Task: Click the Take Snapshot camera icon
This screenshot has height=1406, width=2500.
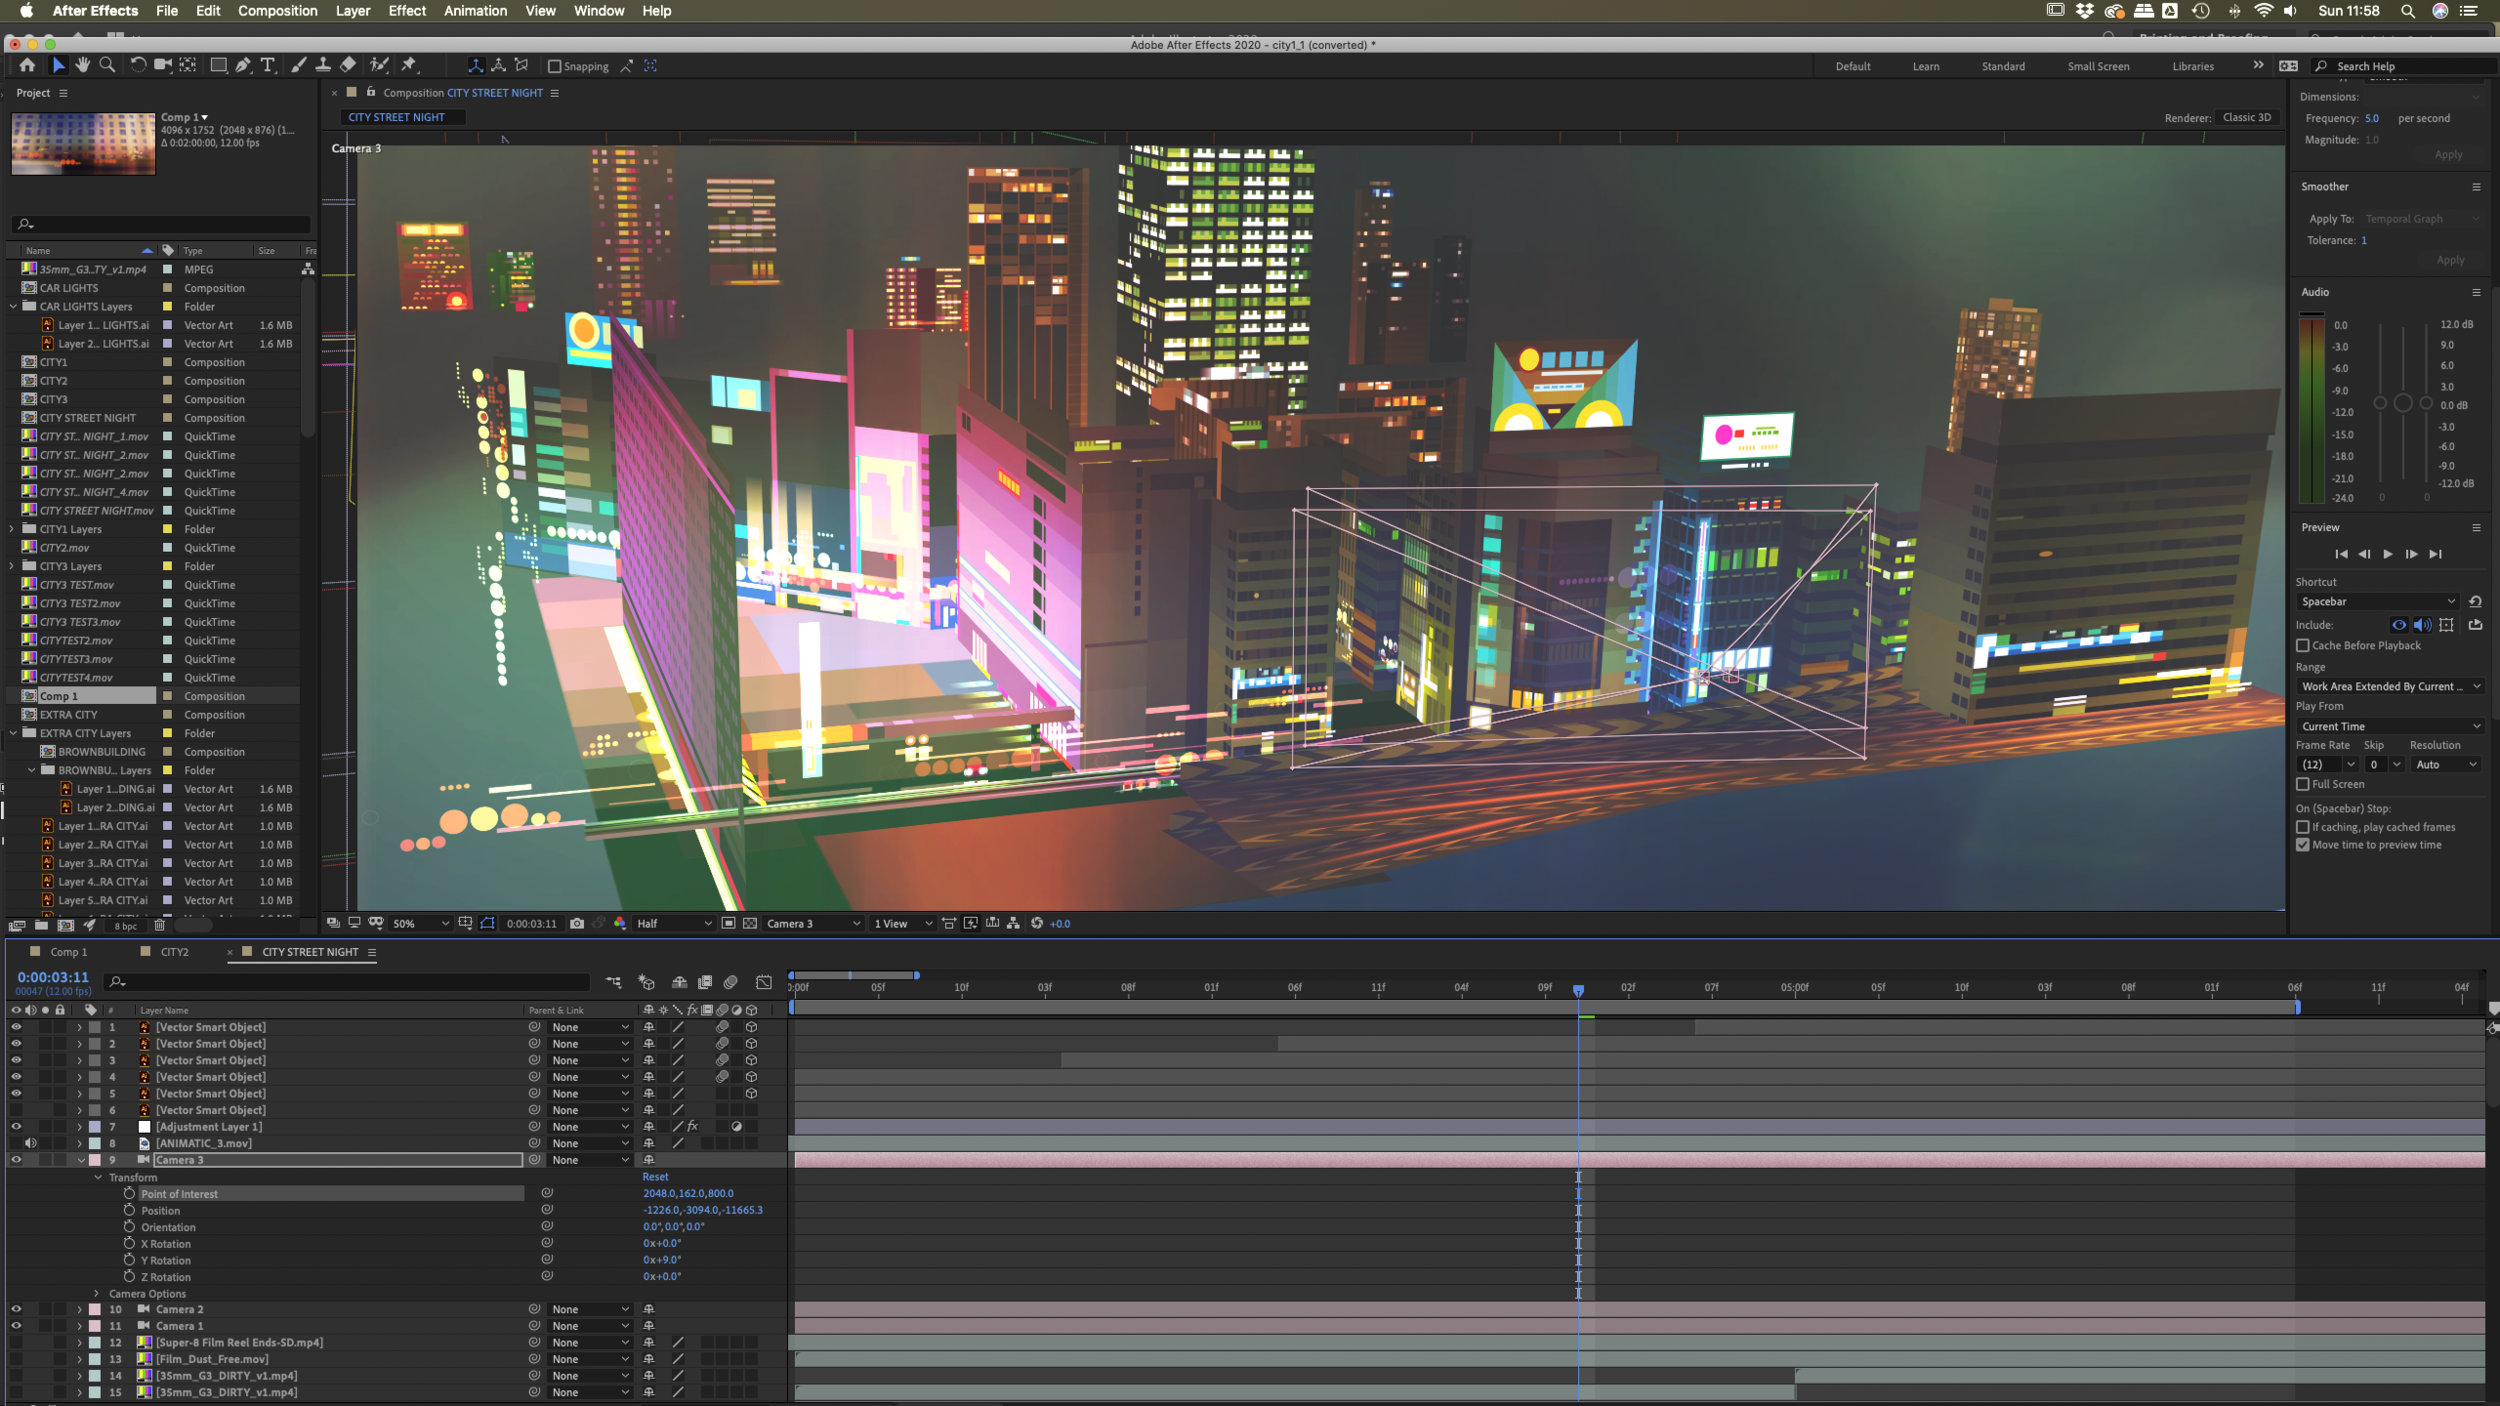Action: [x=577, y=923]
